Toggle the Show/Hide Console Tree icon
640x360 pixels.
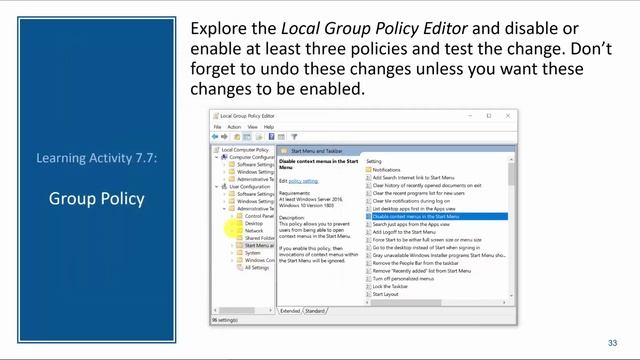click(x=247, y=137)
